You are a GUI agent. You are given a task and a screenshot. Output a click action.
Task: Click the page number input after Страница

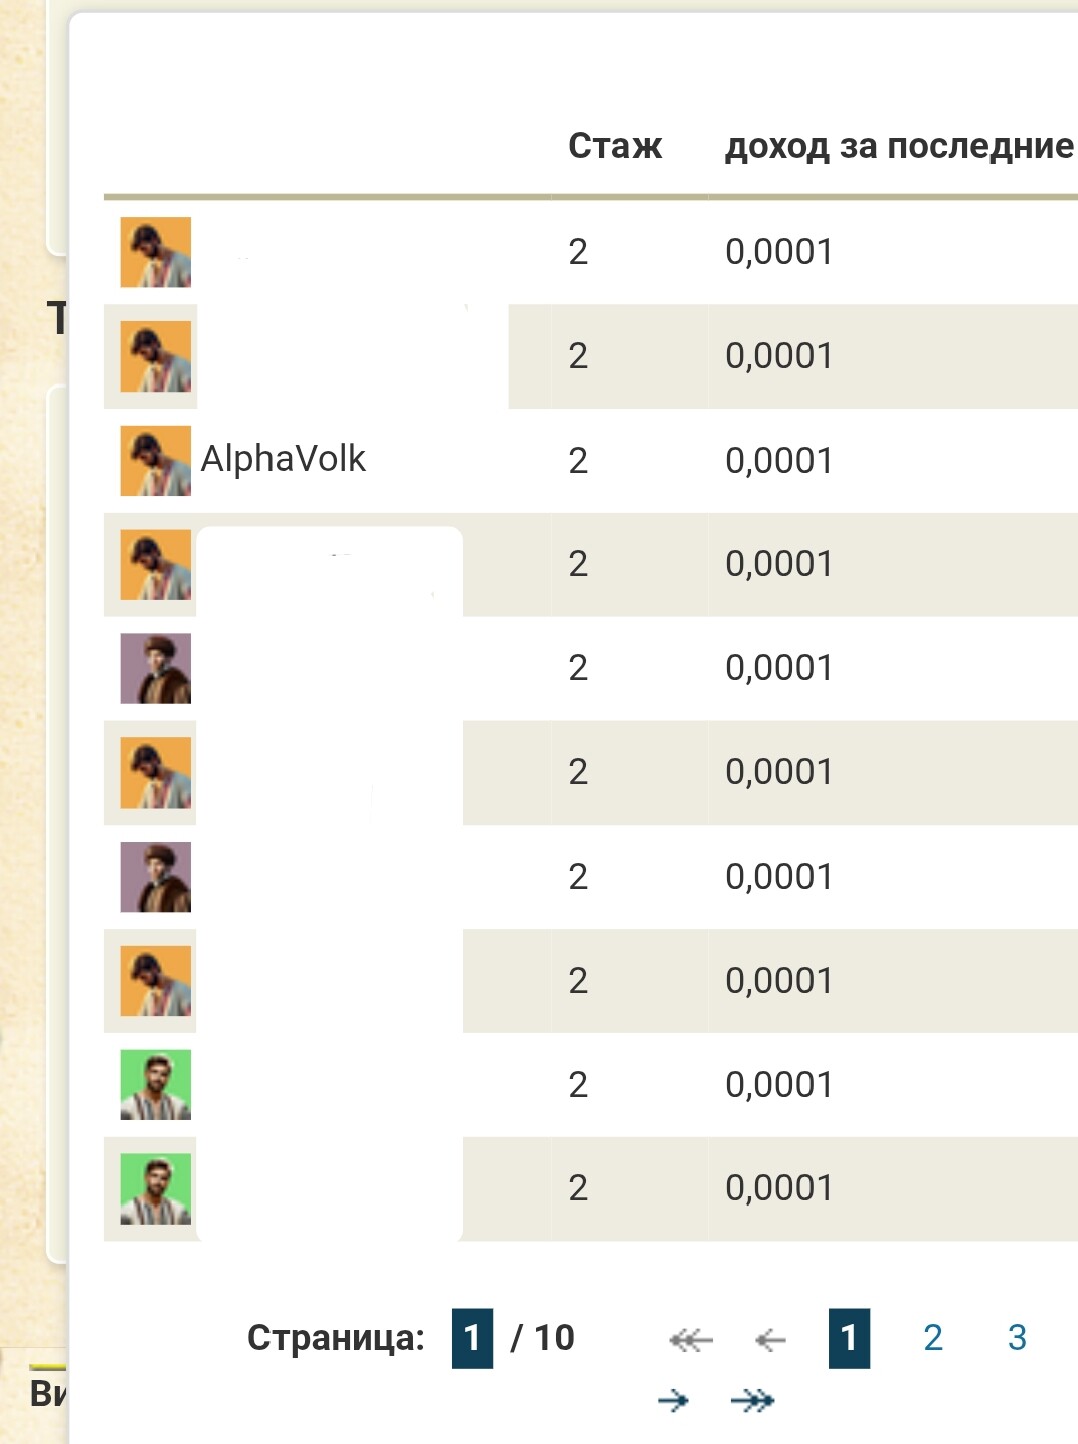pos(472,1338)
